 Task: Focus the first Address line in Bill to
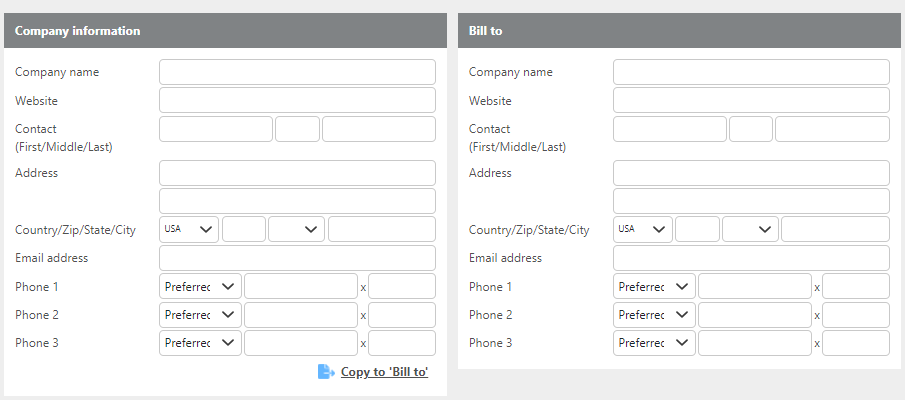pos(751,173)
